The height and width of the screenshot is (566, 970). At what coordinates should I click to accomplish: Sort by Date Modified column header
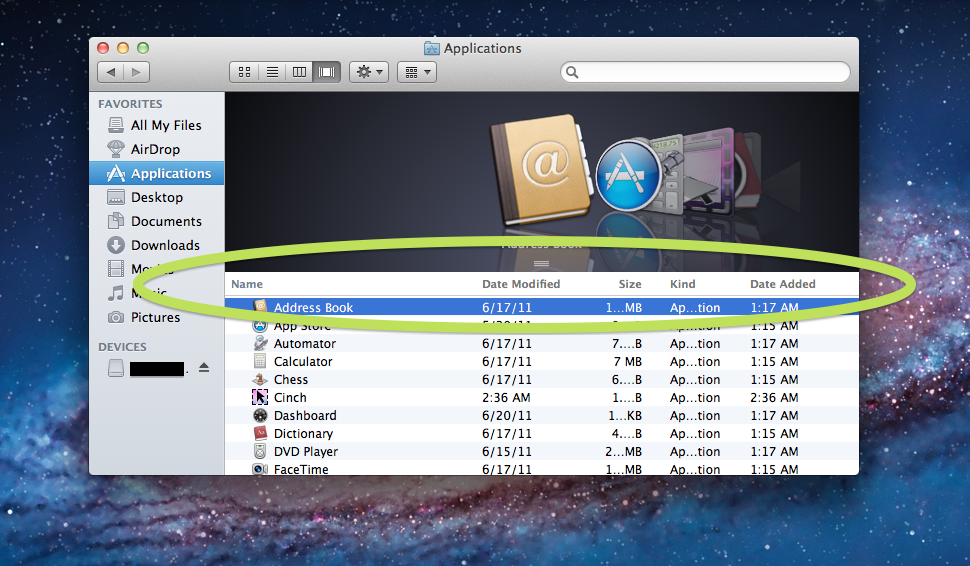click(521, 284)
